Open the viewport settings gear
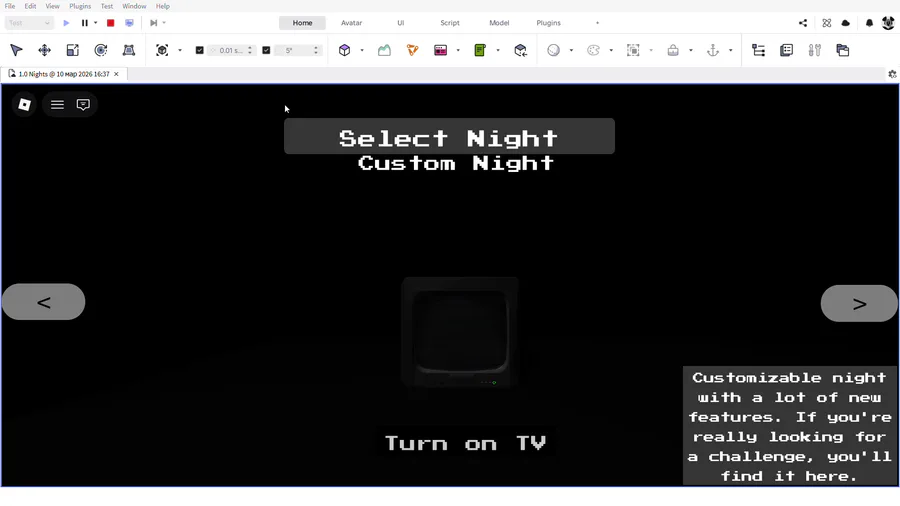Screen dimensions: 900x506 tap(892, 74)
